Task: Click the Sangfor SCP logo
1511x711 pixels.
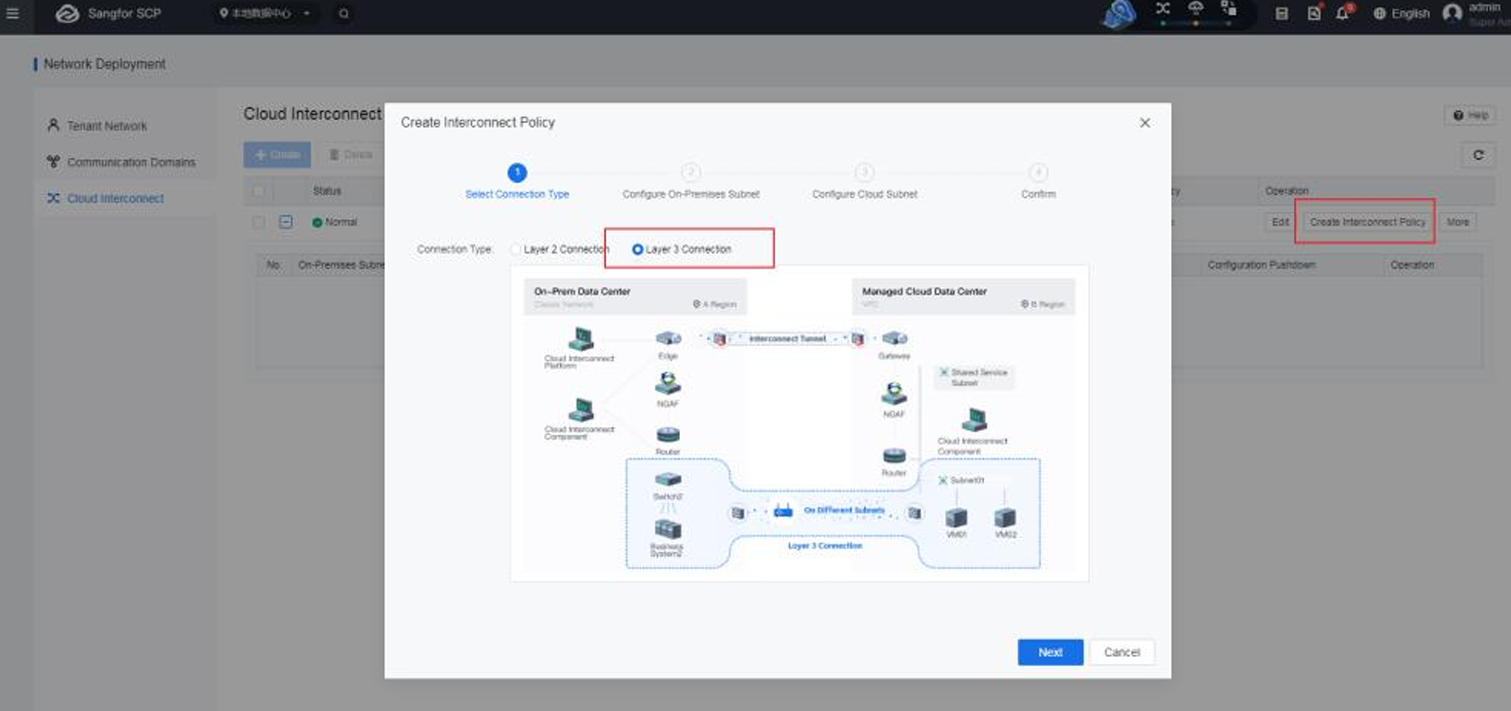Action: [68, 14]
